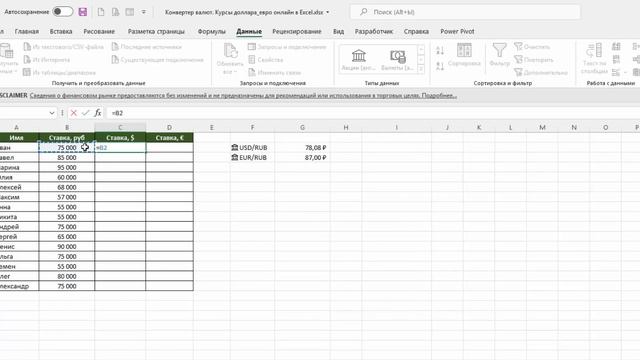
Task: Click the purple Save icon
Action: (x=83, y=12)
